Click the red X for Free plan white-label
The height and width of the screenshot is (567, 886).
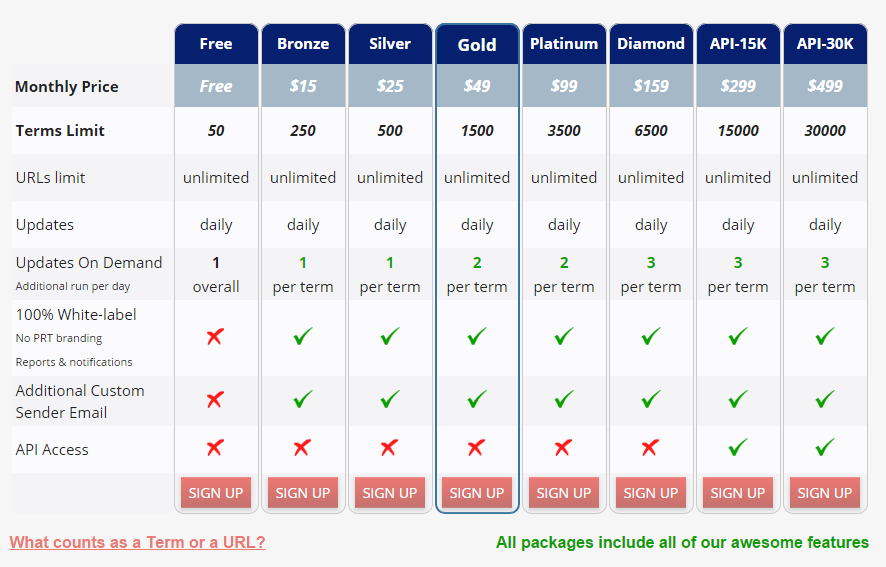(215, 337)
